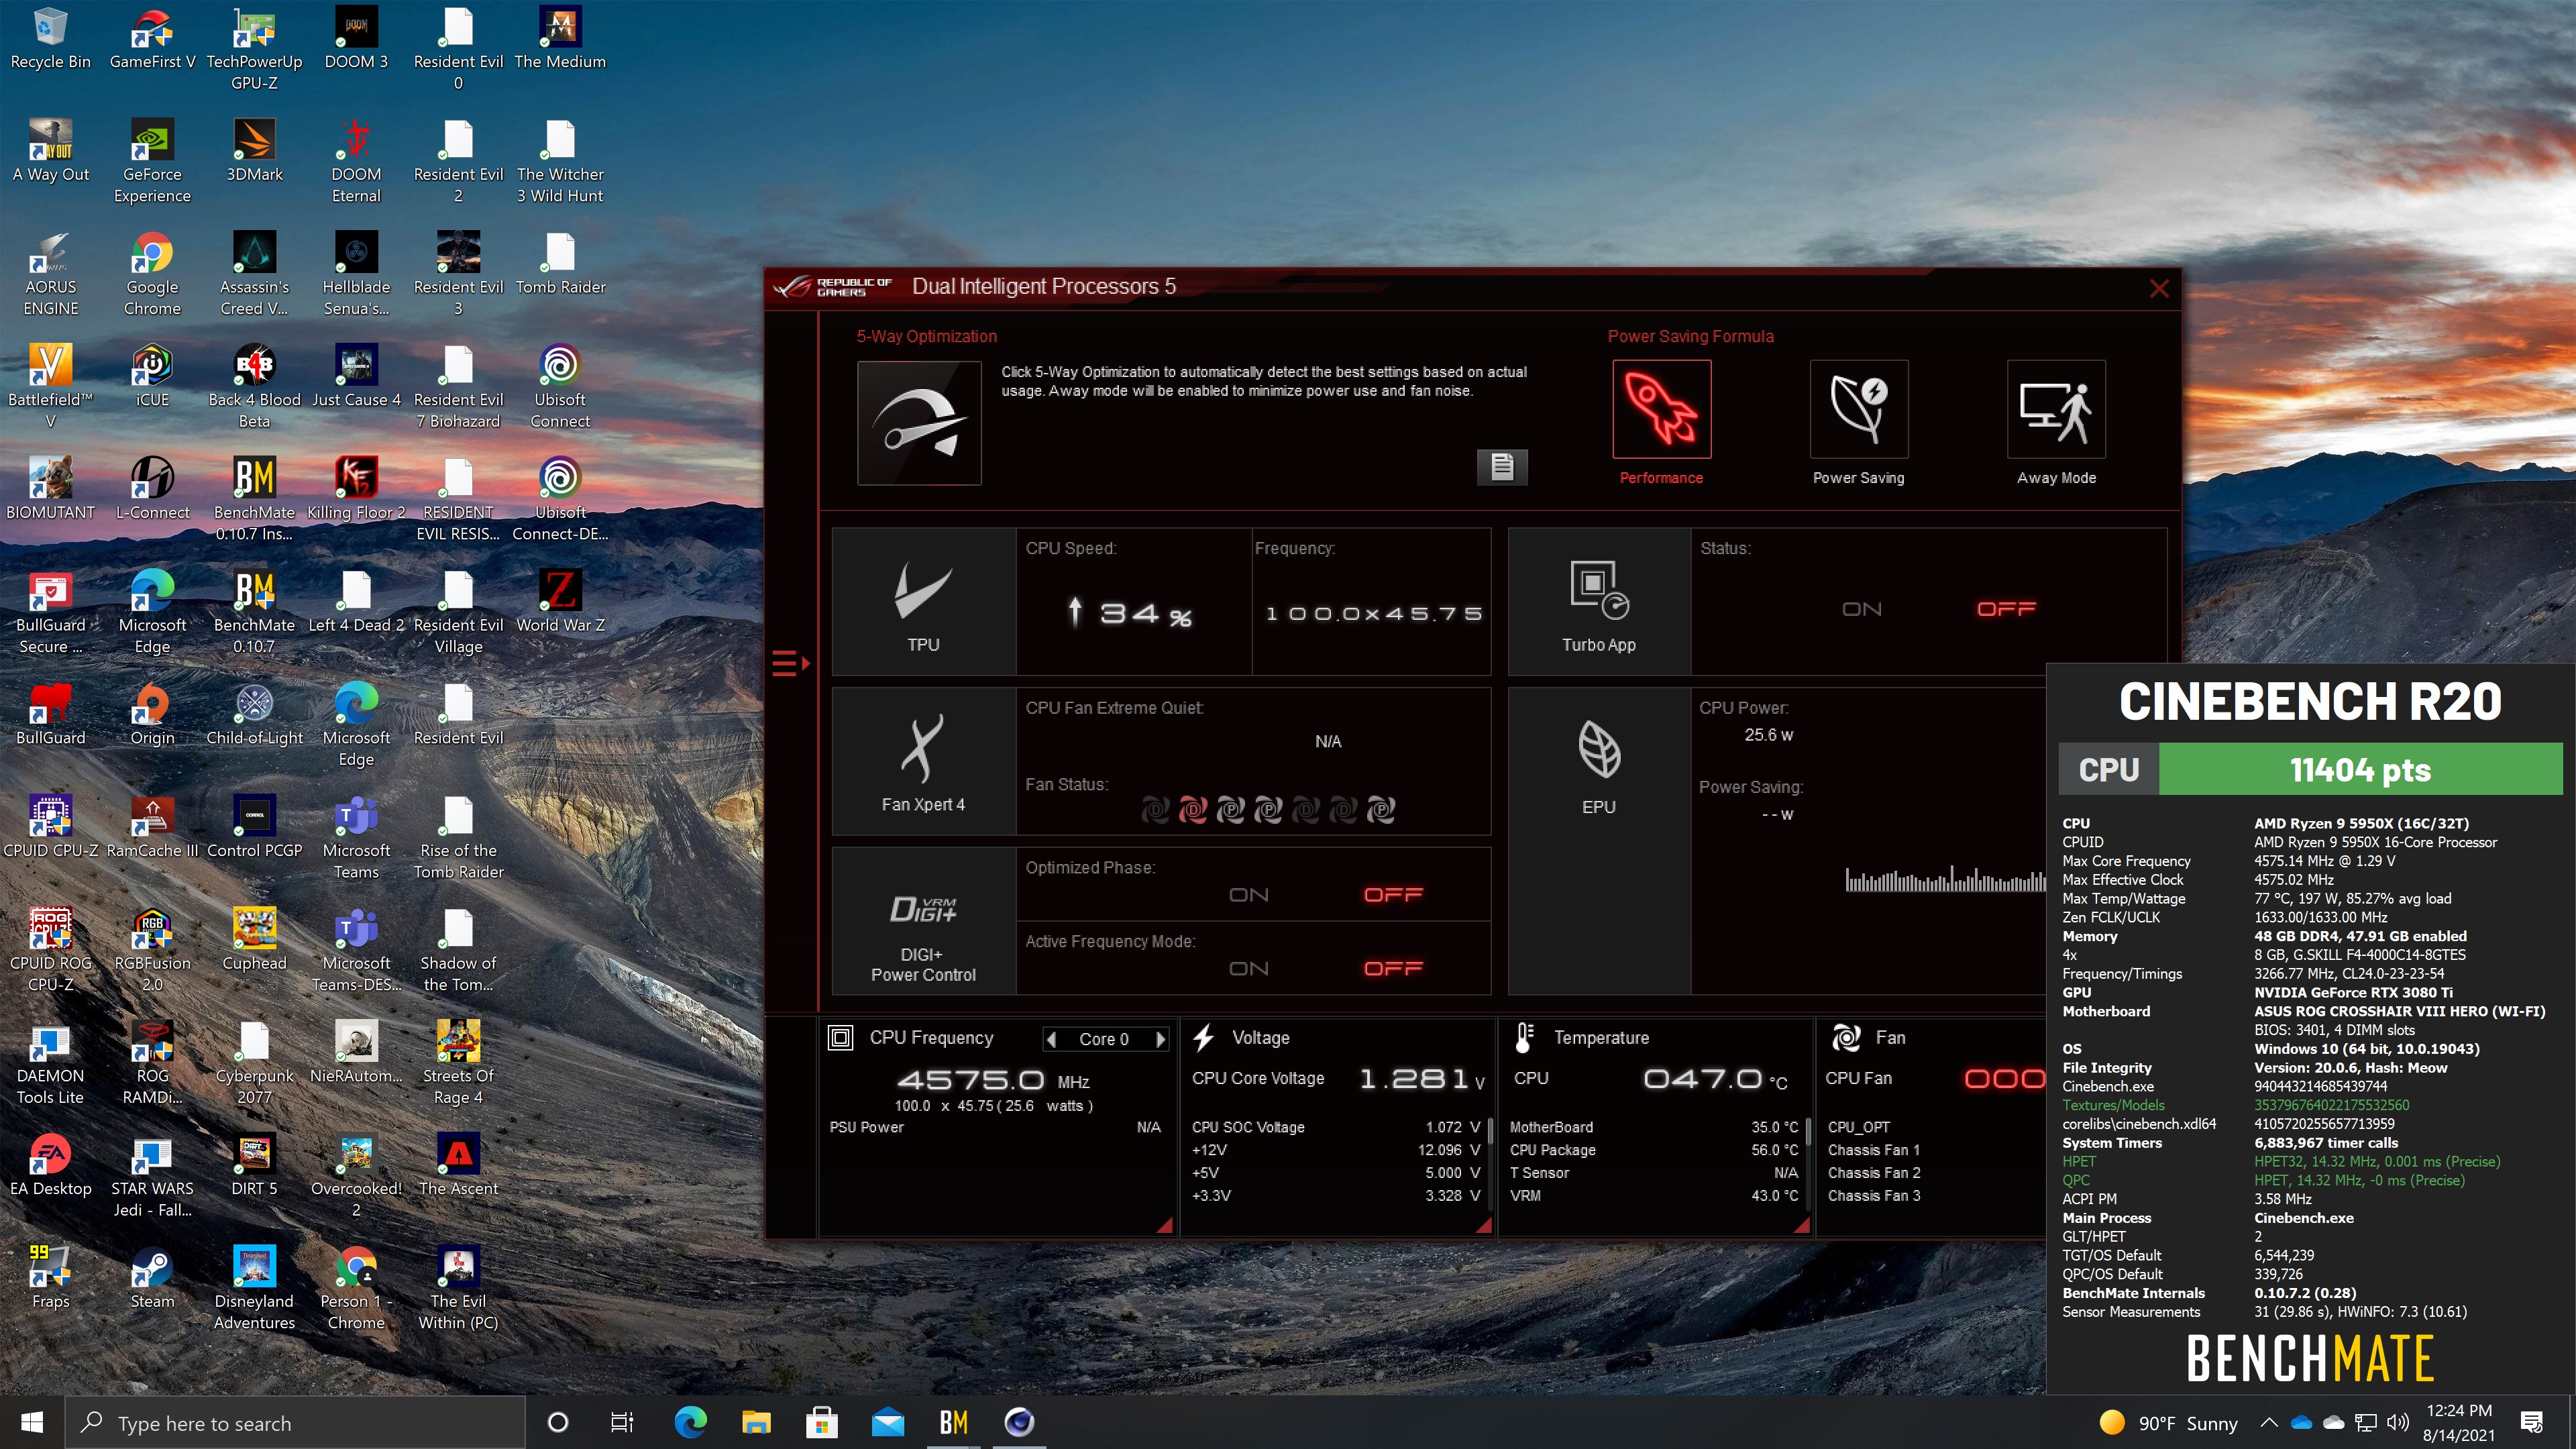Open 3DMark desktop shortcut

254,151
